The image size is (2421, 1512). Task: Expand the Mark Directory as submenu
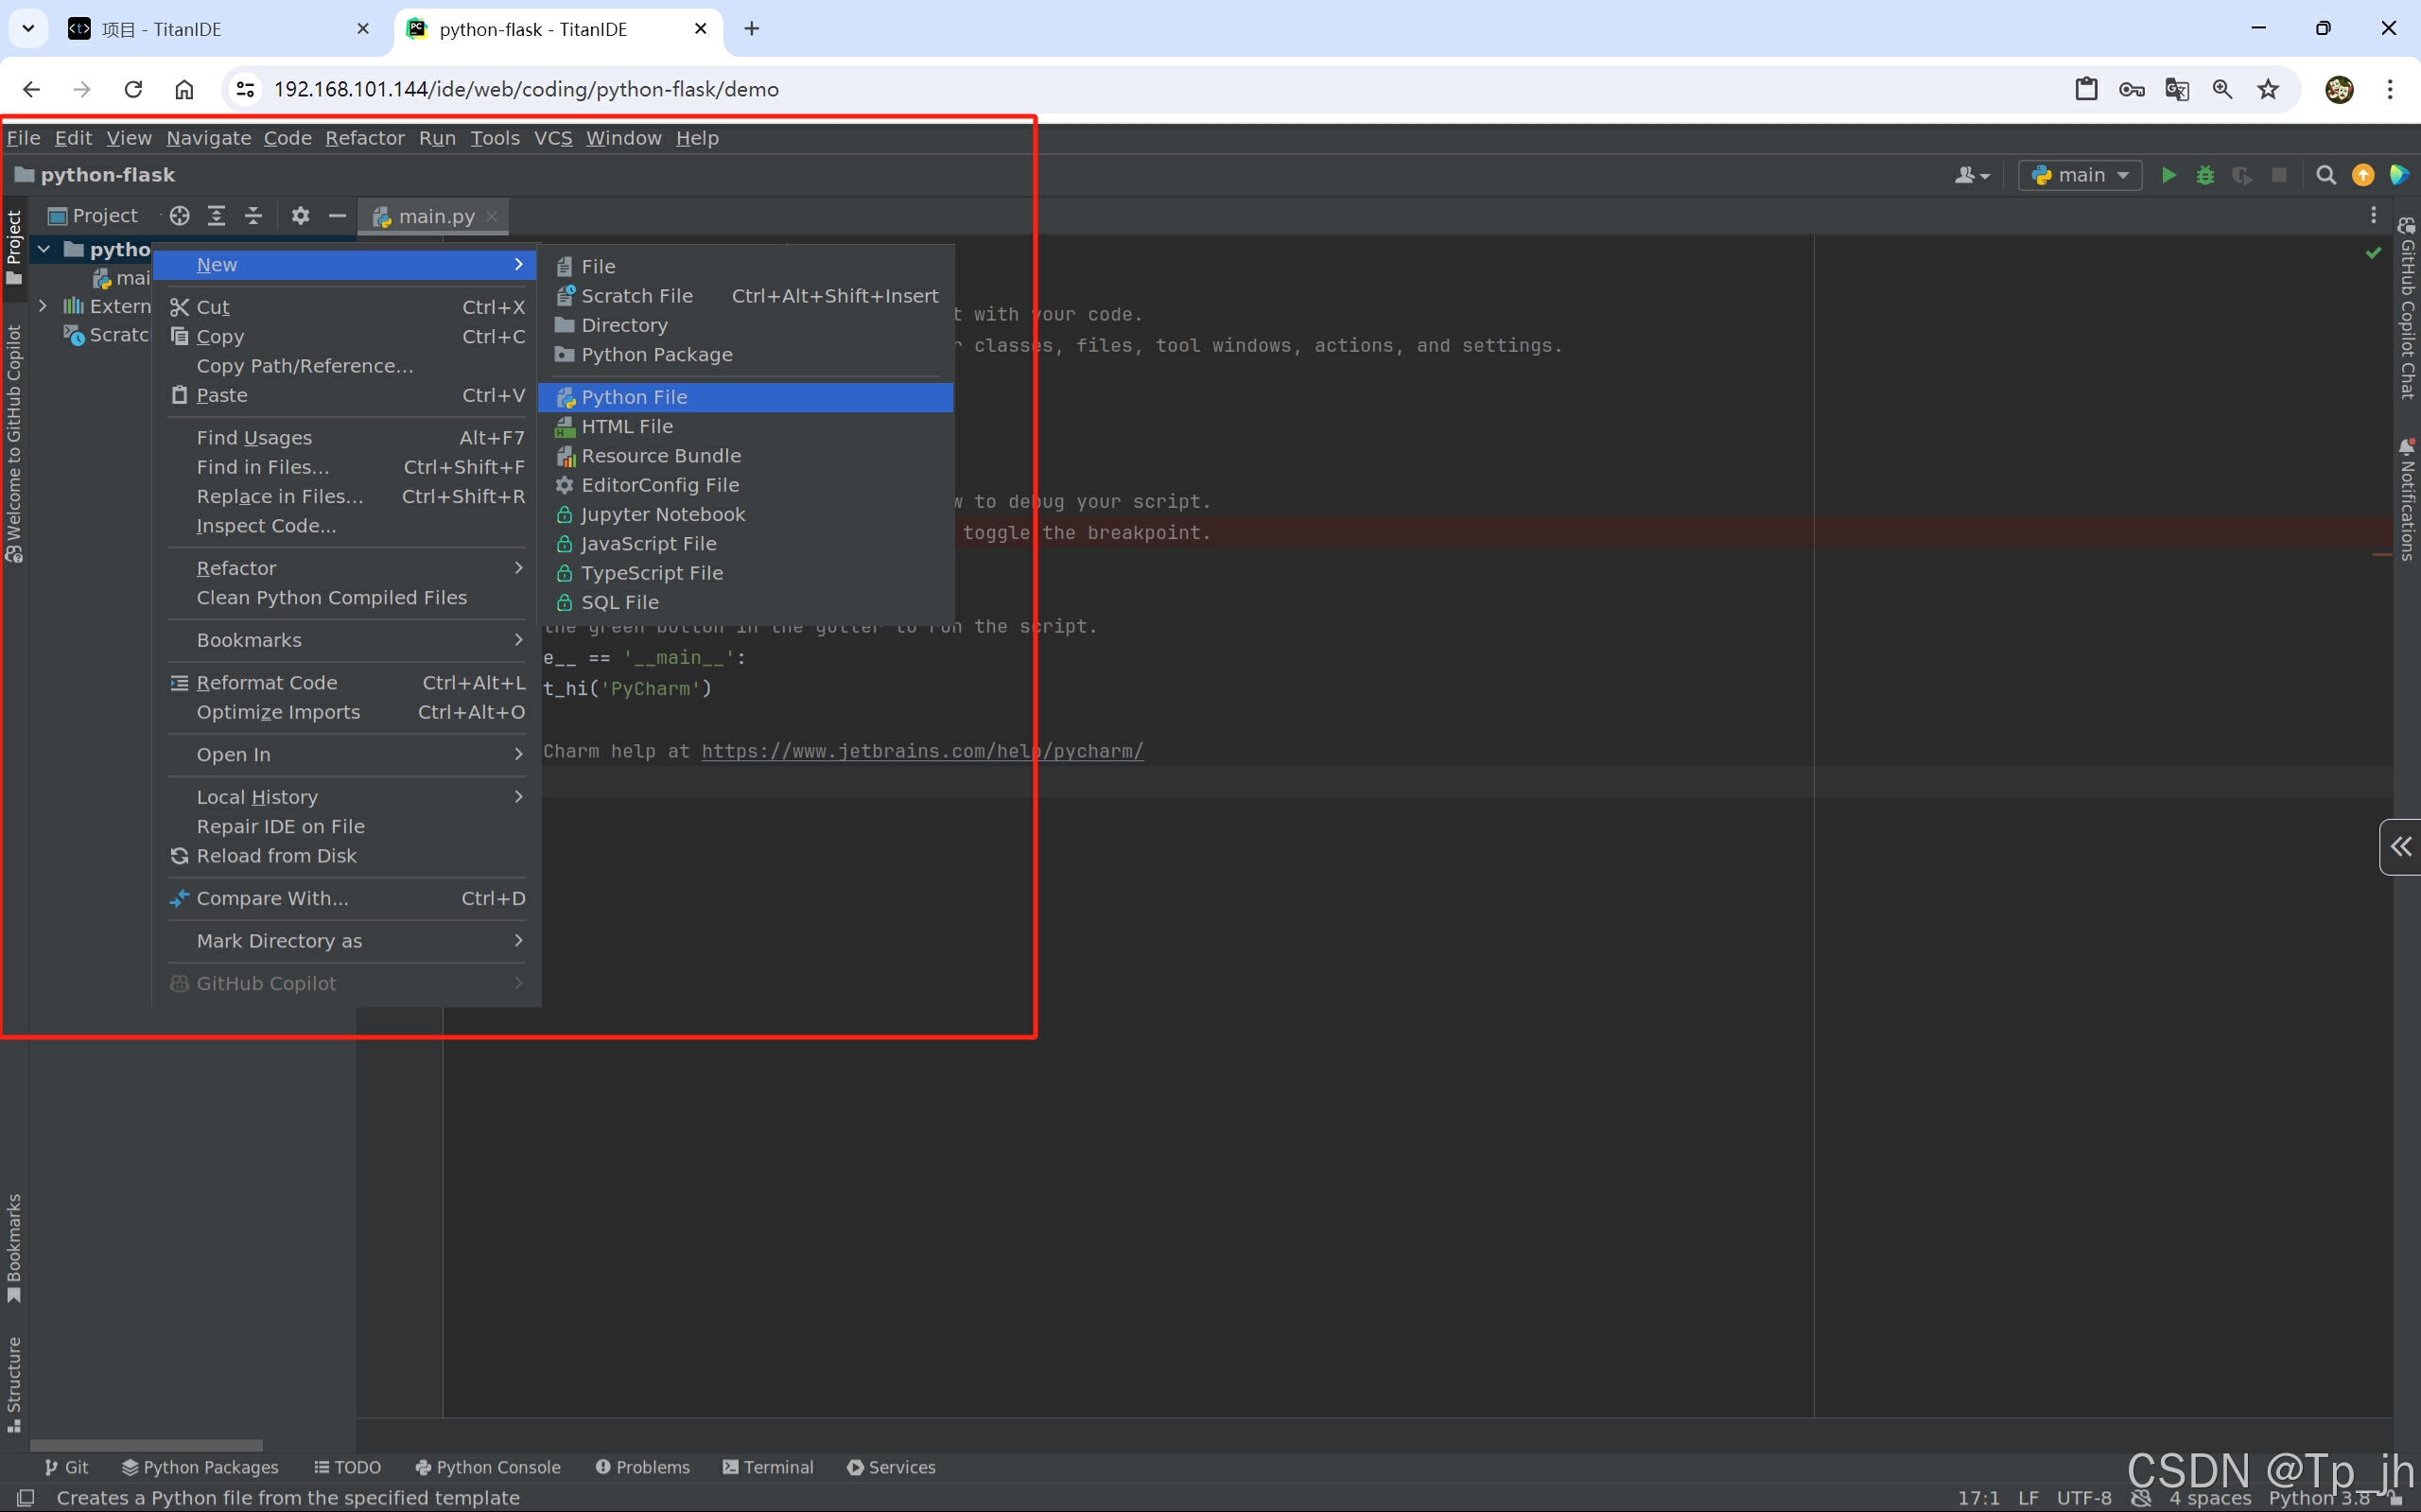(347, 941)
